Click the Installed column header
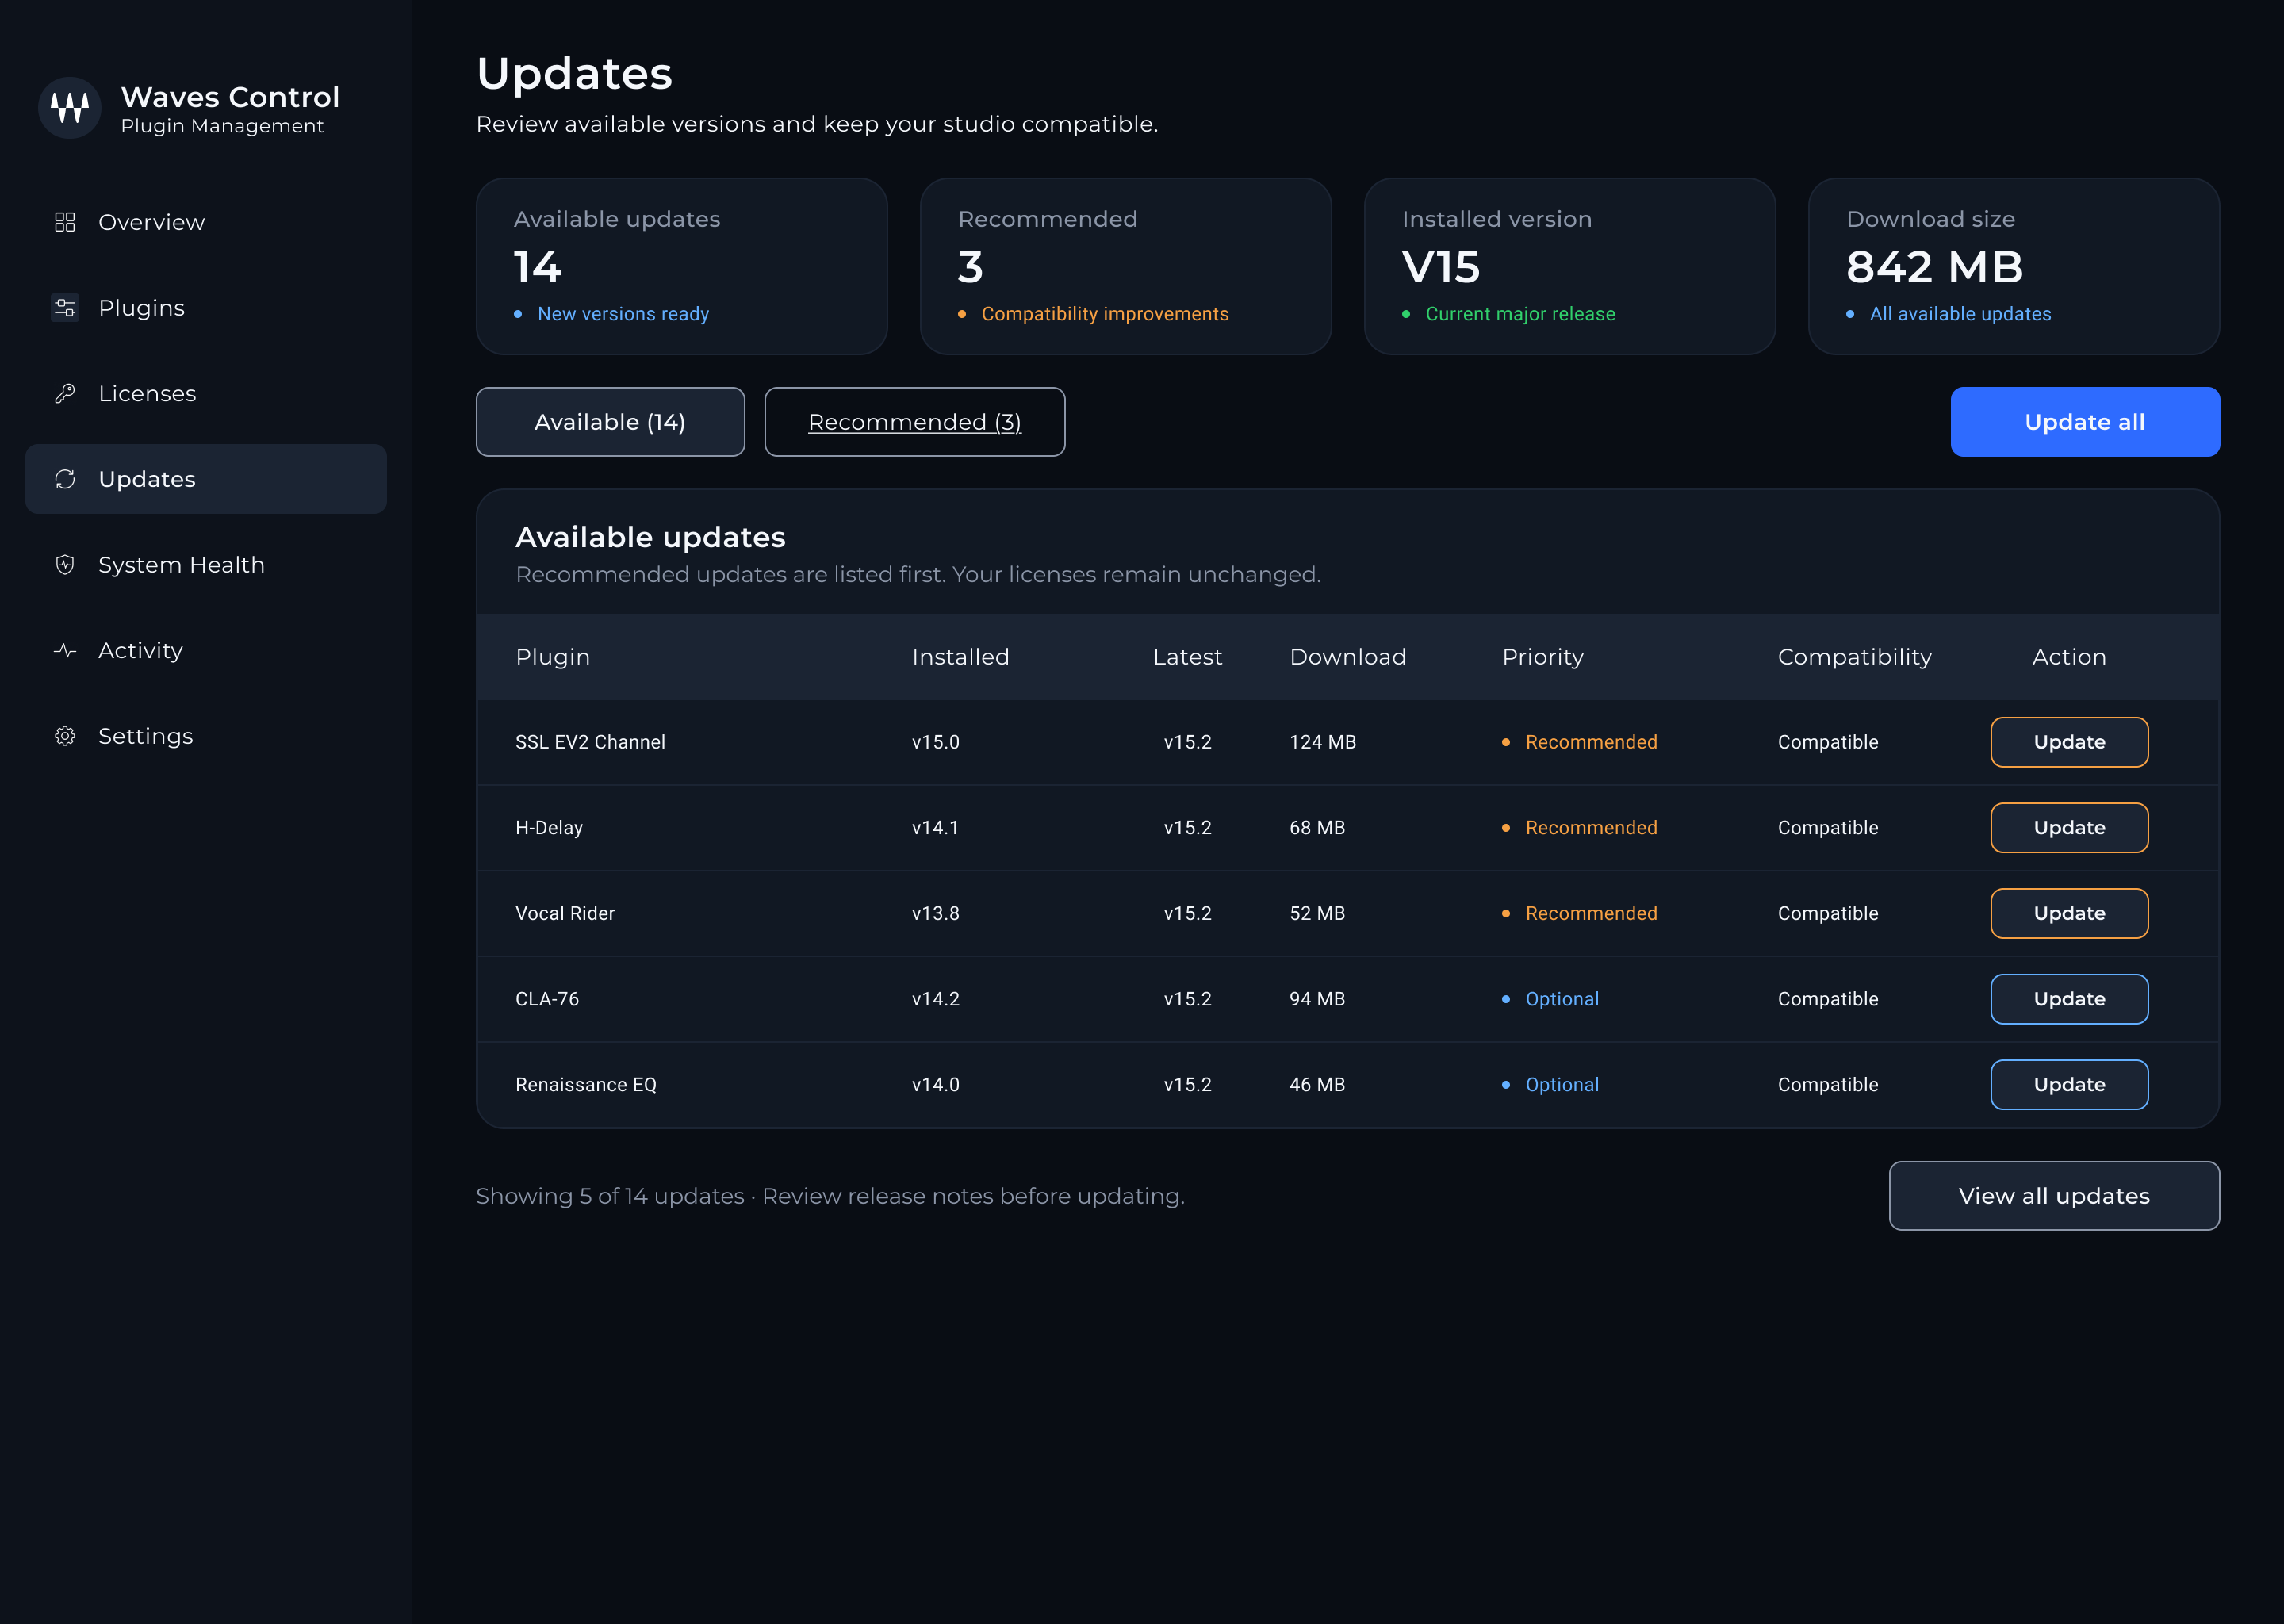Image resolution: width=2284 pixels, height=1624 pixels. tap(960, 657)
